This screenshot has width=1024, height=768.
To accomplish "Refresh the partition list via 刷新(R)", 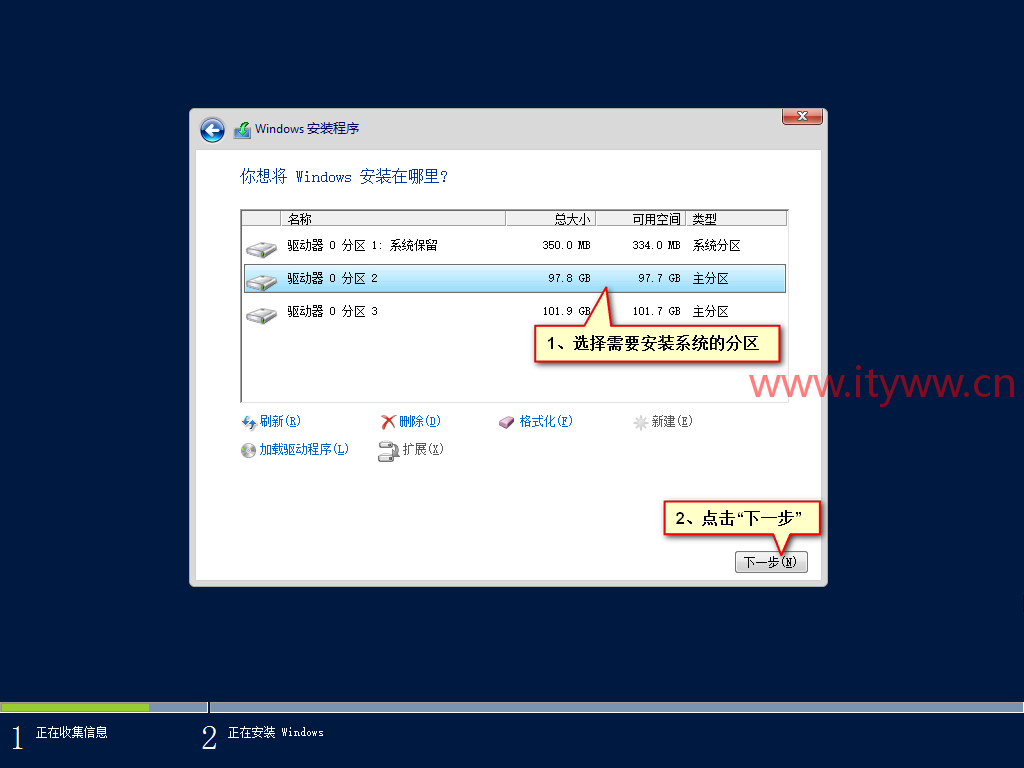I will 280,421.
